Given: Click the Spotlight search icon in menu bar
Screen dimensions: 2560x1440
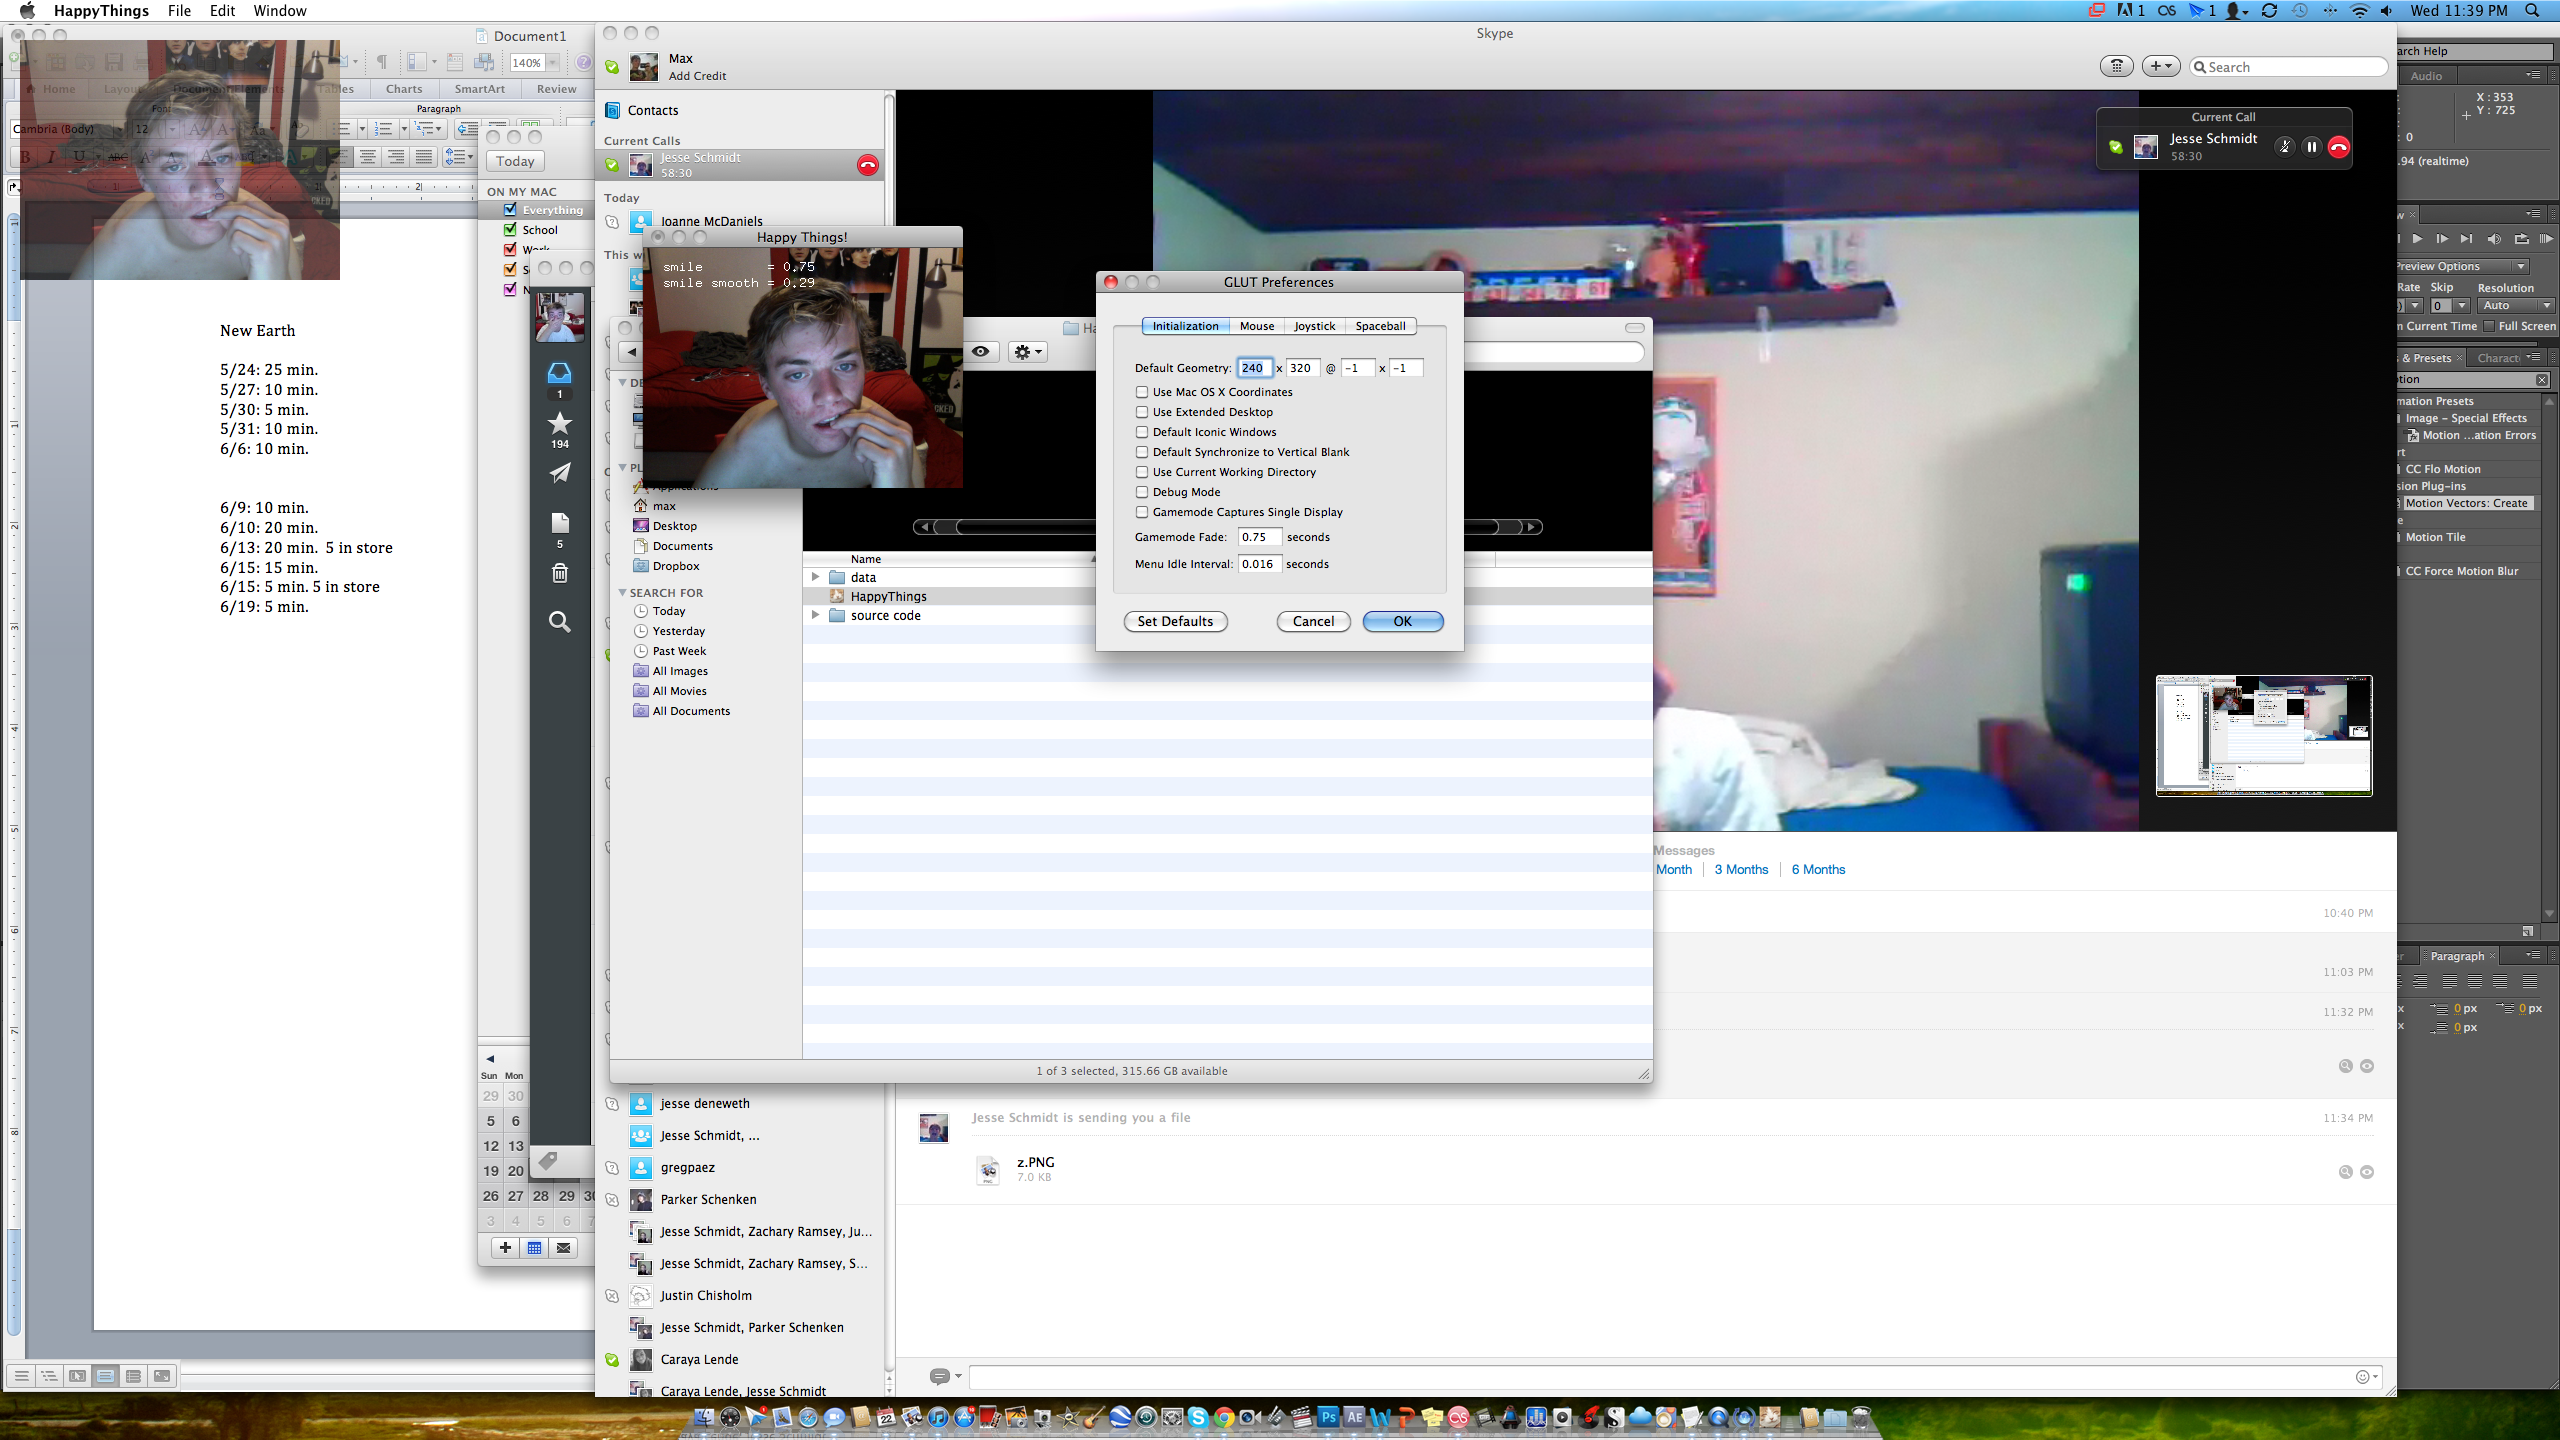Looking at the screenshot, I should click(2533, 11).
